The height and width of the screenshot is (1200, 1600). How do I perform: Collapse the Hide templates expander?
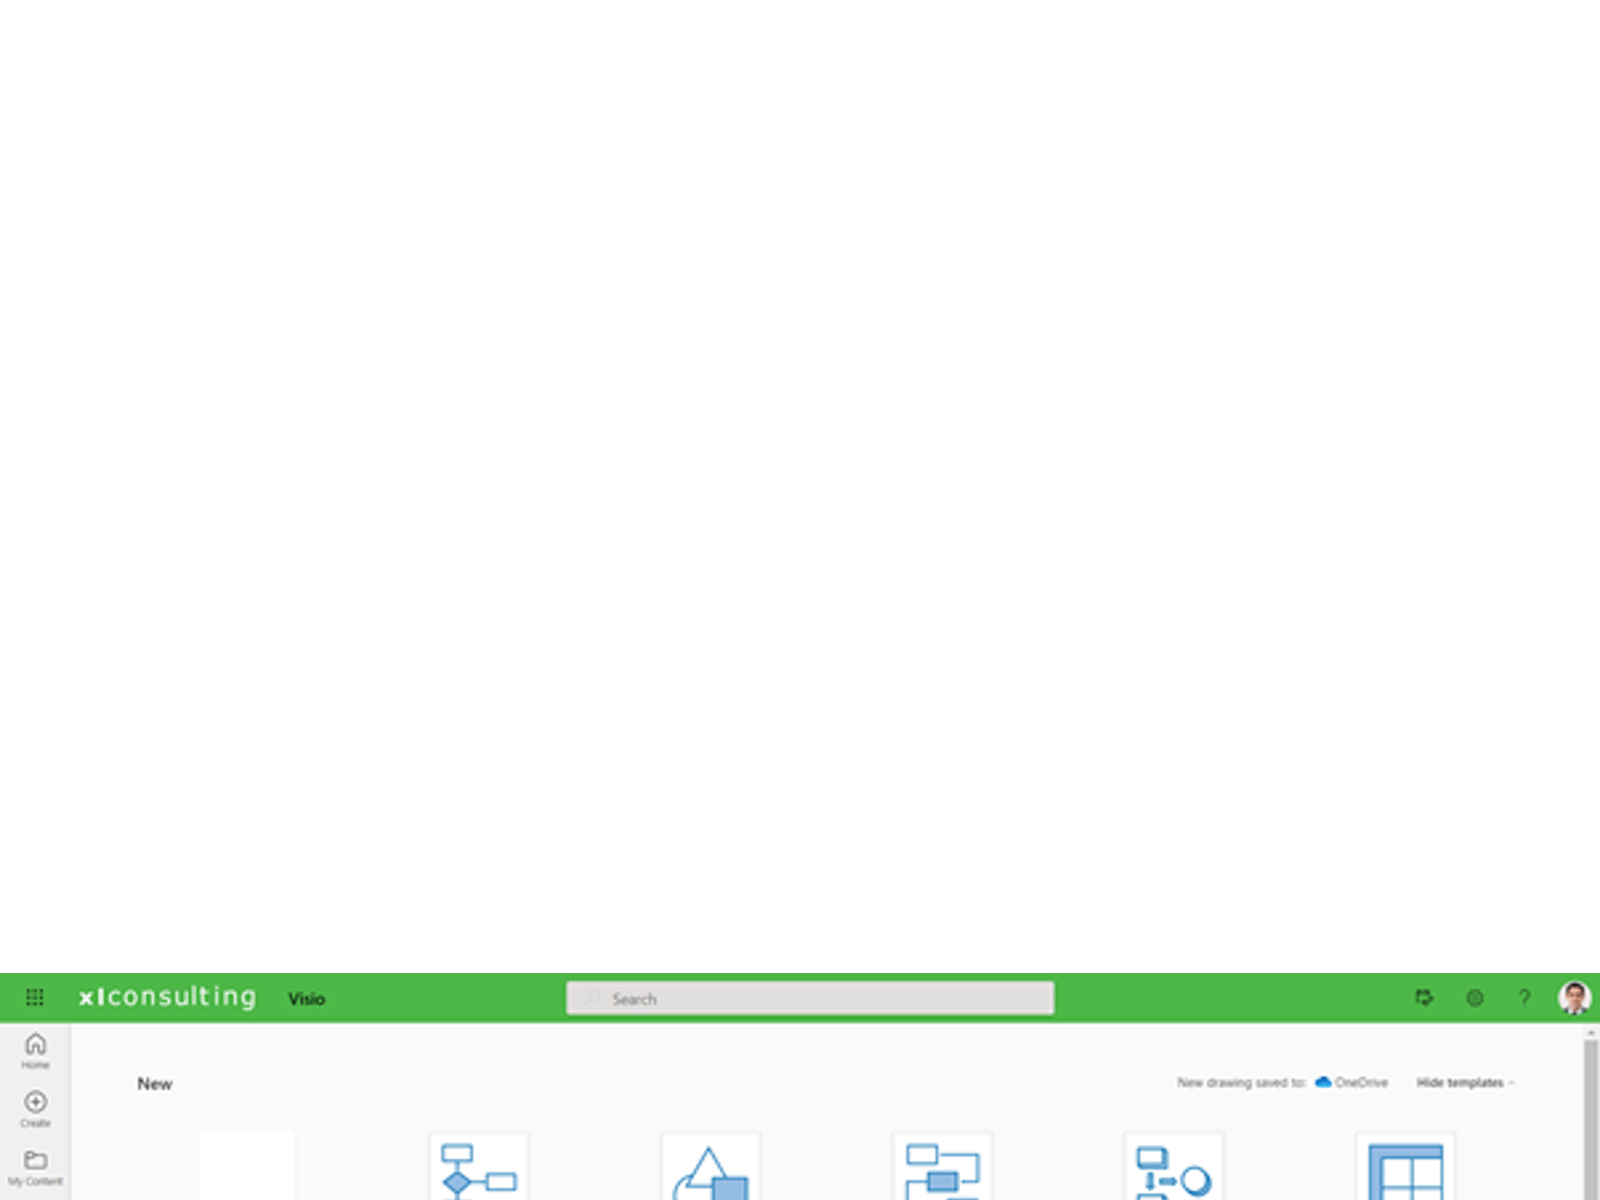[1464, 1082]
